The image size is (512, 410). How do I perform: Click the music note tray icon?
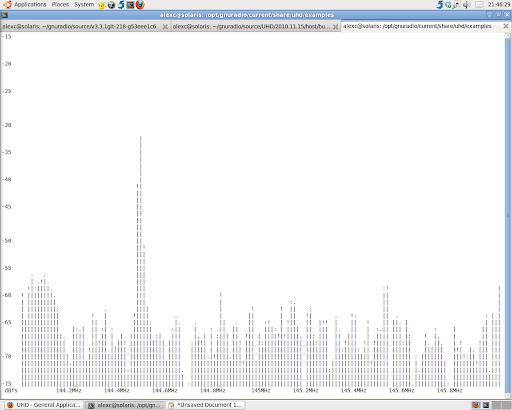tap(457, 5)
